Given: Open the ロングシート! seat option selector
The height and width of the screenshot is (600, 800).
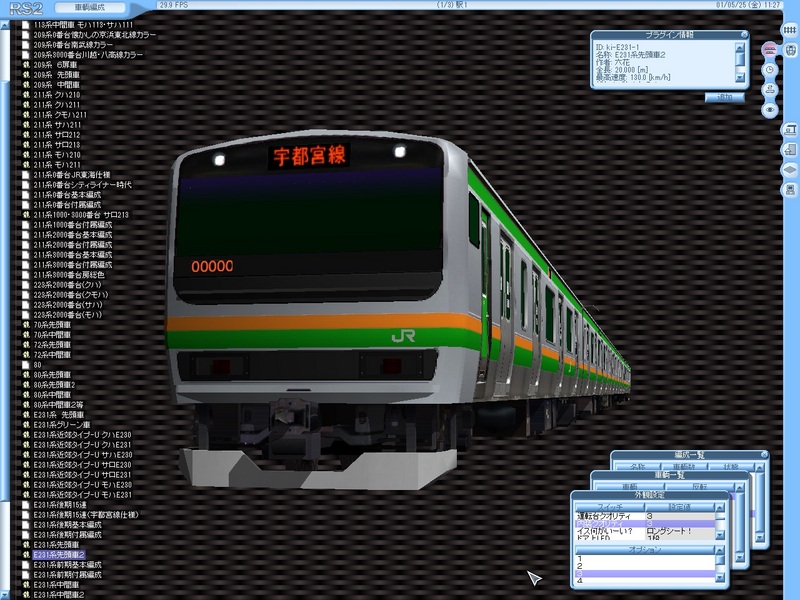Looking at the screenshot, I should click(x=668, y=530).
